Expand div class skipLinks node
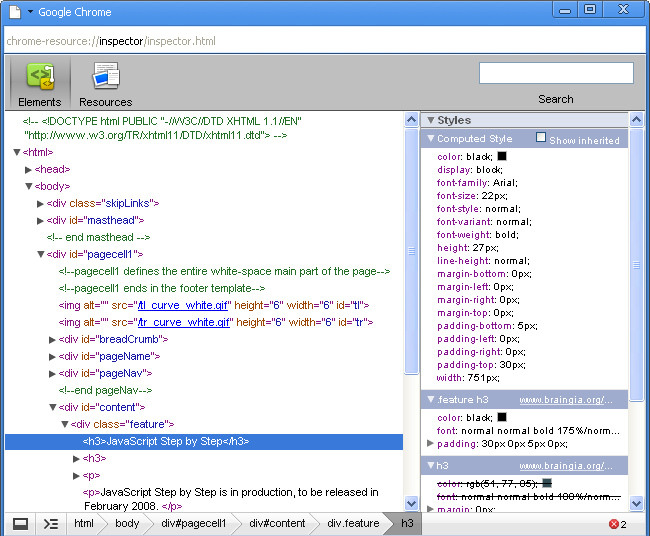 point(40,204)
